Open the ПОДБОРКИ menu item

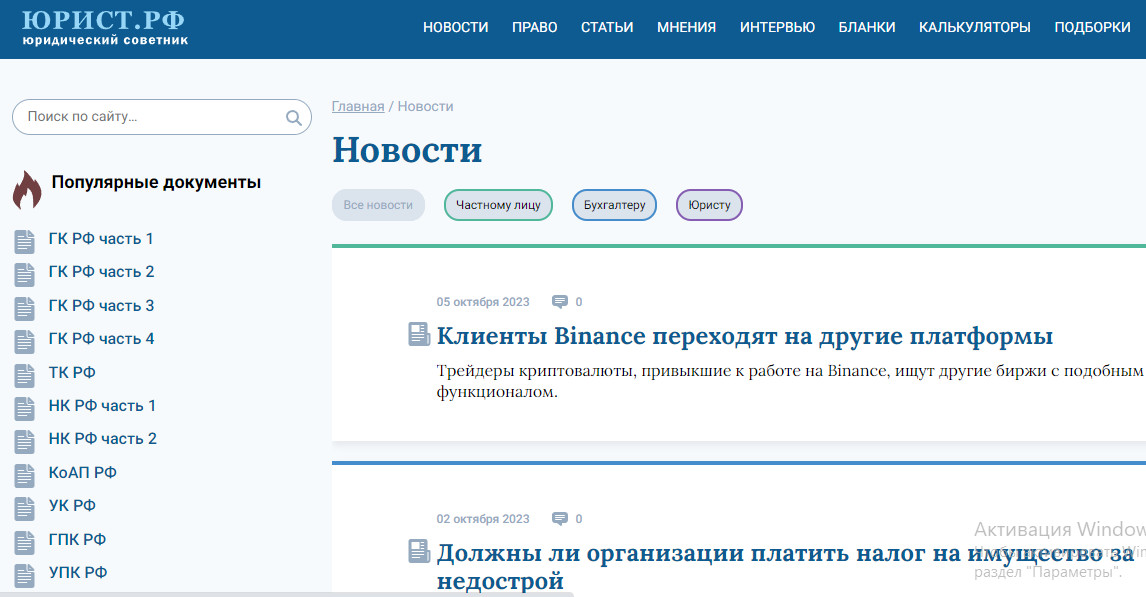coord(1092,27)
